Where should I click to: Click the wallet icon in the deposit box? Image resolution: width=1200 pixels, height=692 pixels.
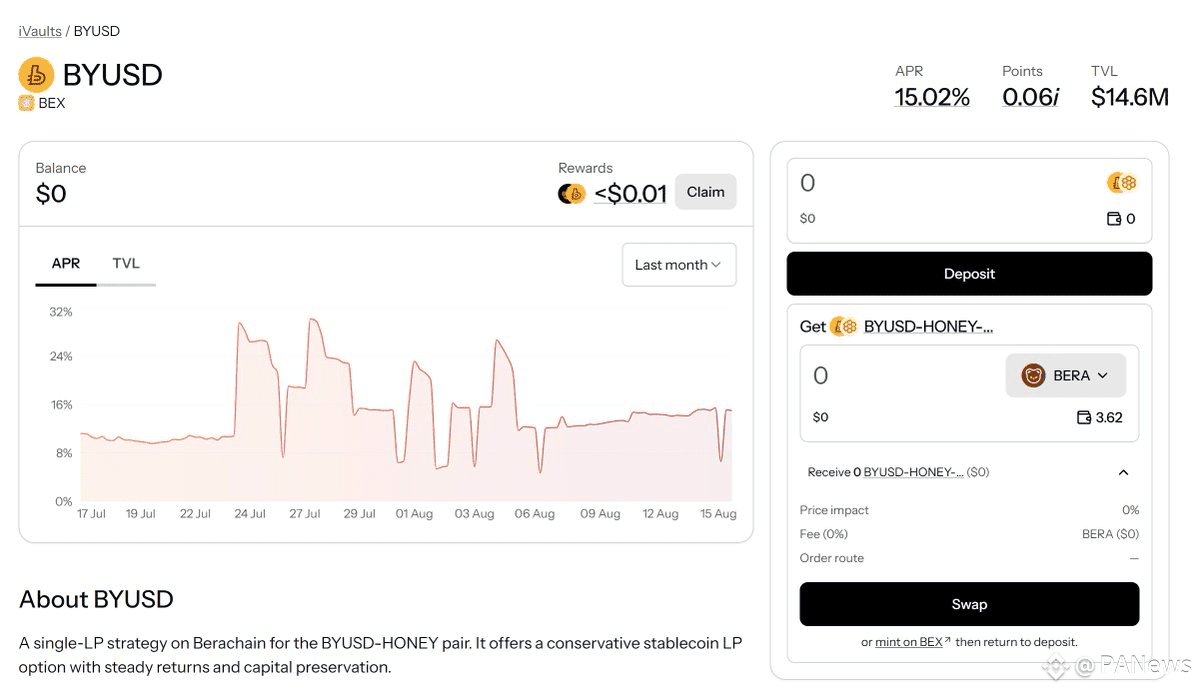(1114, 219)
